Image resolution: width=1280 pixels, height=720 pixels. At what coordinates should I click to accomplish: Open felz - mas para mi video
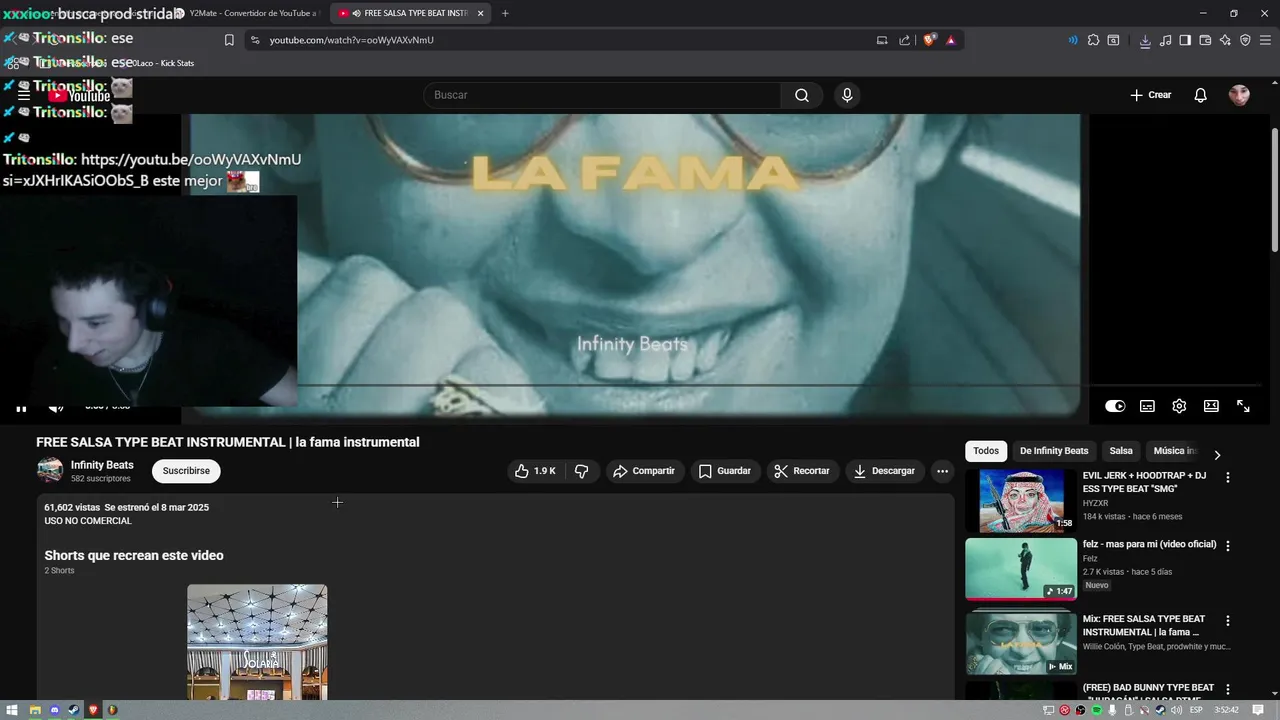click(1021, 569)
